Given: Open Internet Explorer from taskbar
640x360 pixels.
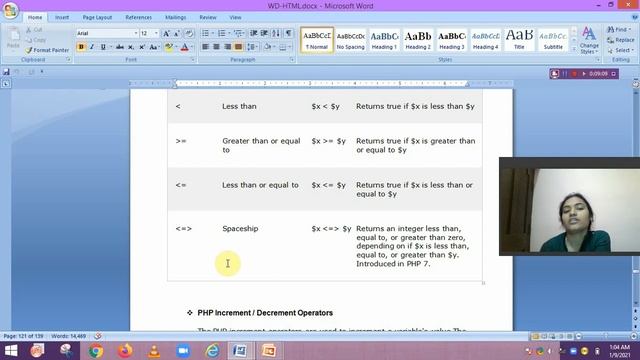Looking at the screenshot, I should pos(212,351).
